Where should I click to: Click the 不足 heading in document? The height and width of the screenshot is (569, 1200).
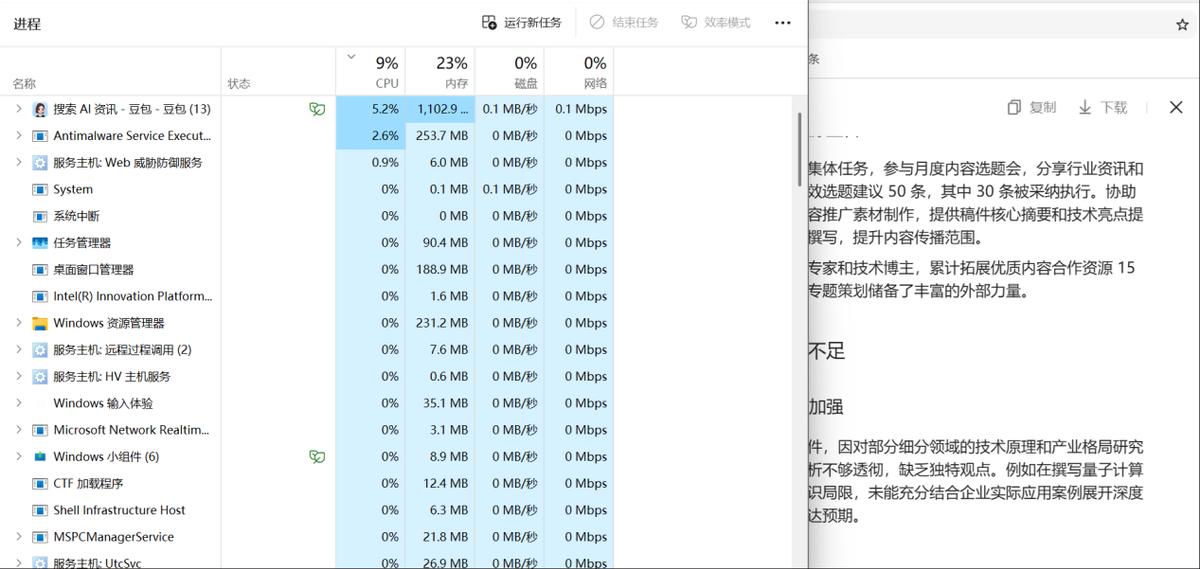coord(827,351)
